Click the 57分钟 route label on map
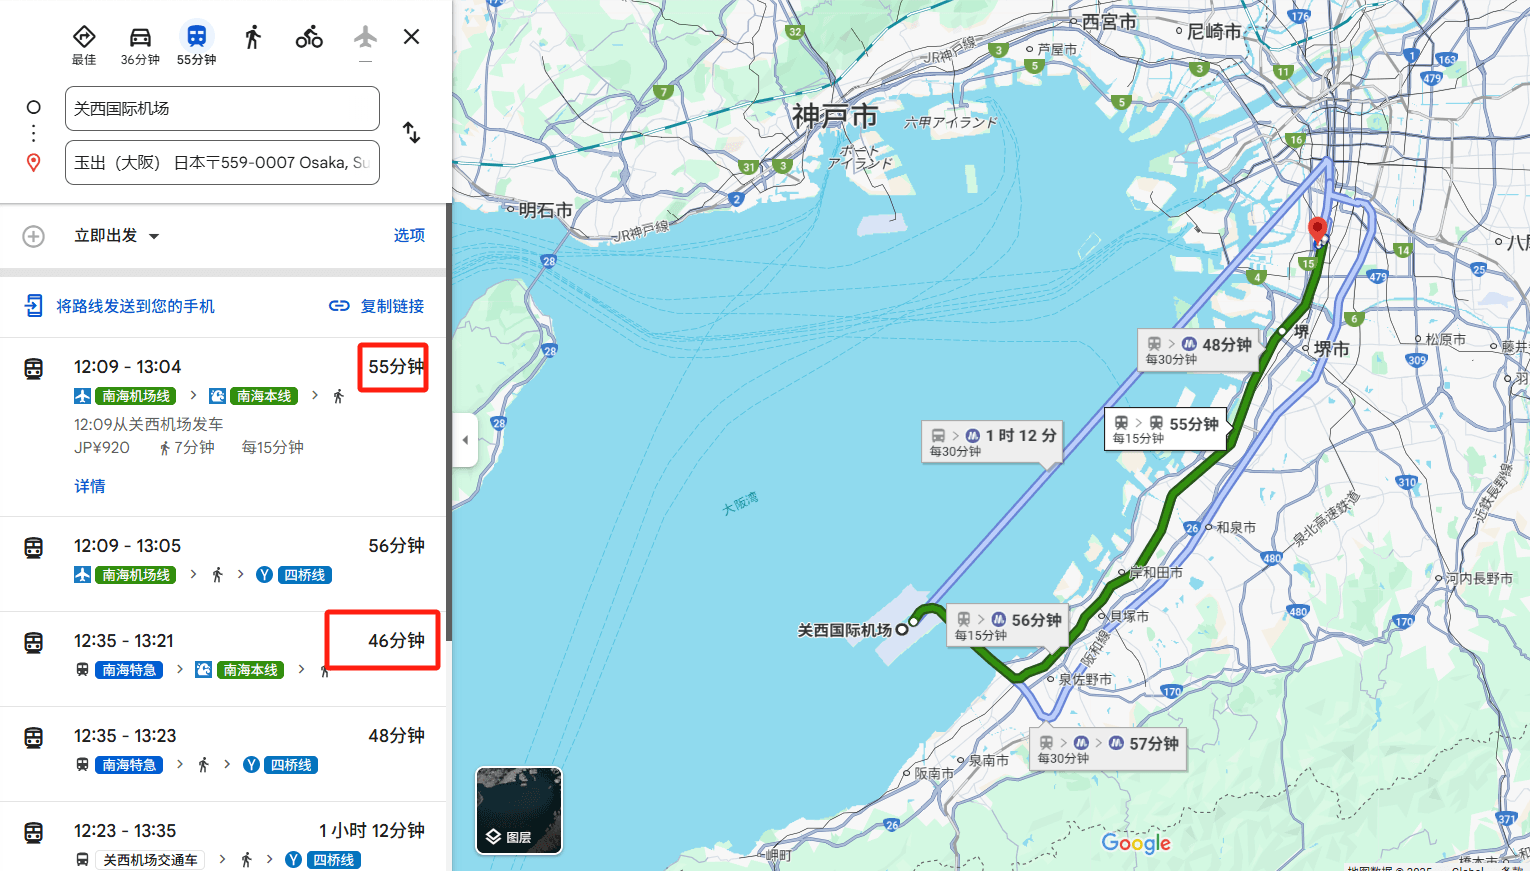The image size is (1530, 871). 1109,749
